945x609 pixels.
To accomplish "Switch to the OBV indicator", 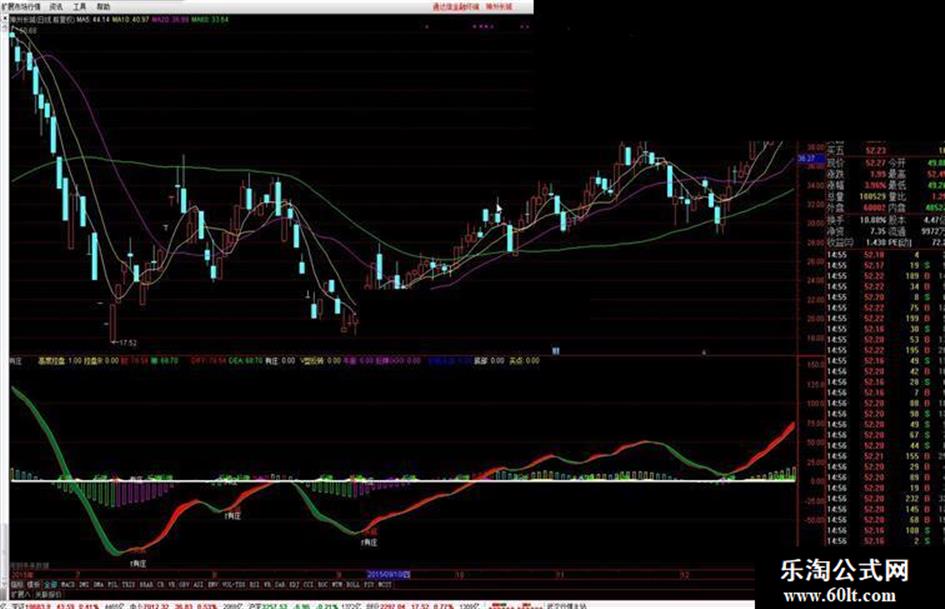I will [x=184, y=585].
